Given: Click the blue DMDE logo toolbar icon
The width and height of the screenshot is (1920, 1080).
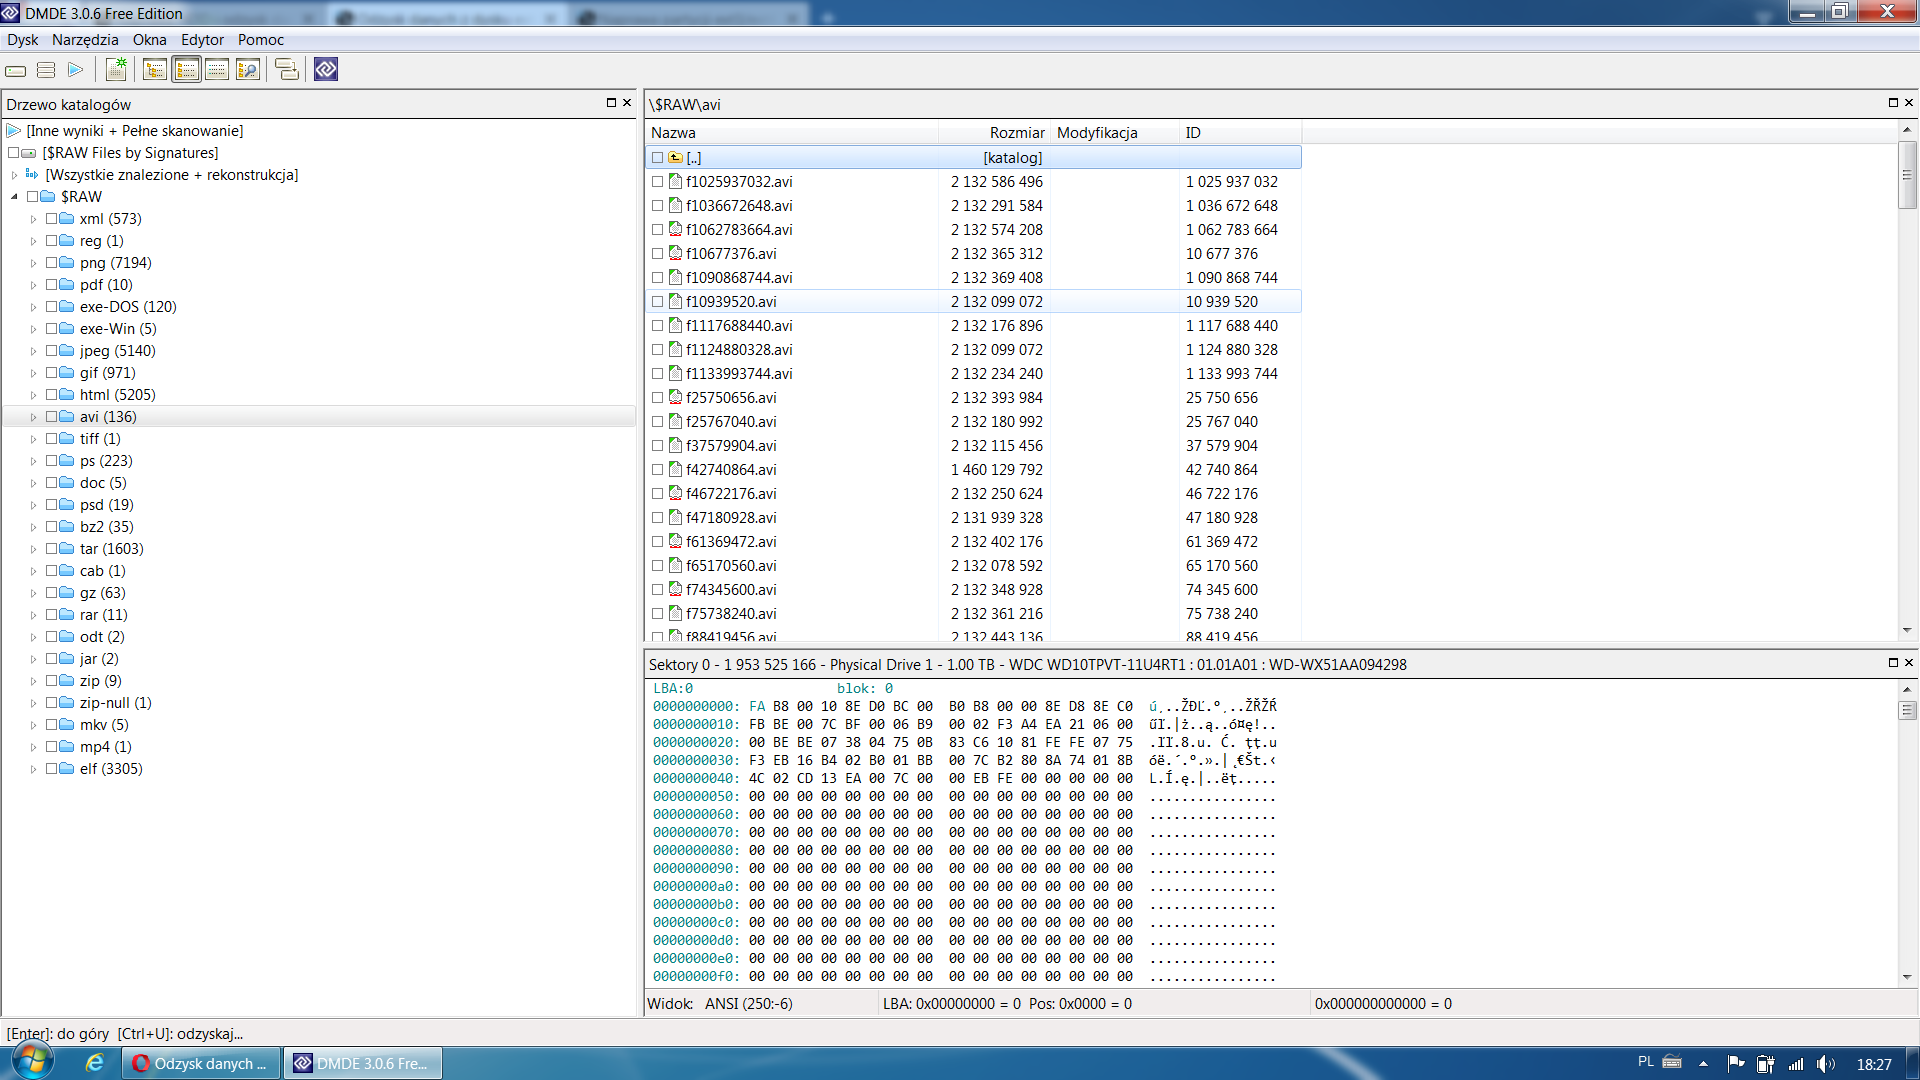Looking at the screenshot, I should tap(326, 69).
